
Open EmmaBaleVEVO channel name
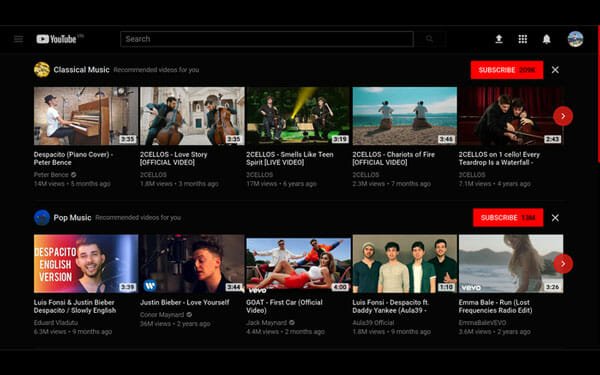(482, 323)
